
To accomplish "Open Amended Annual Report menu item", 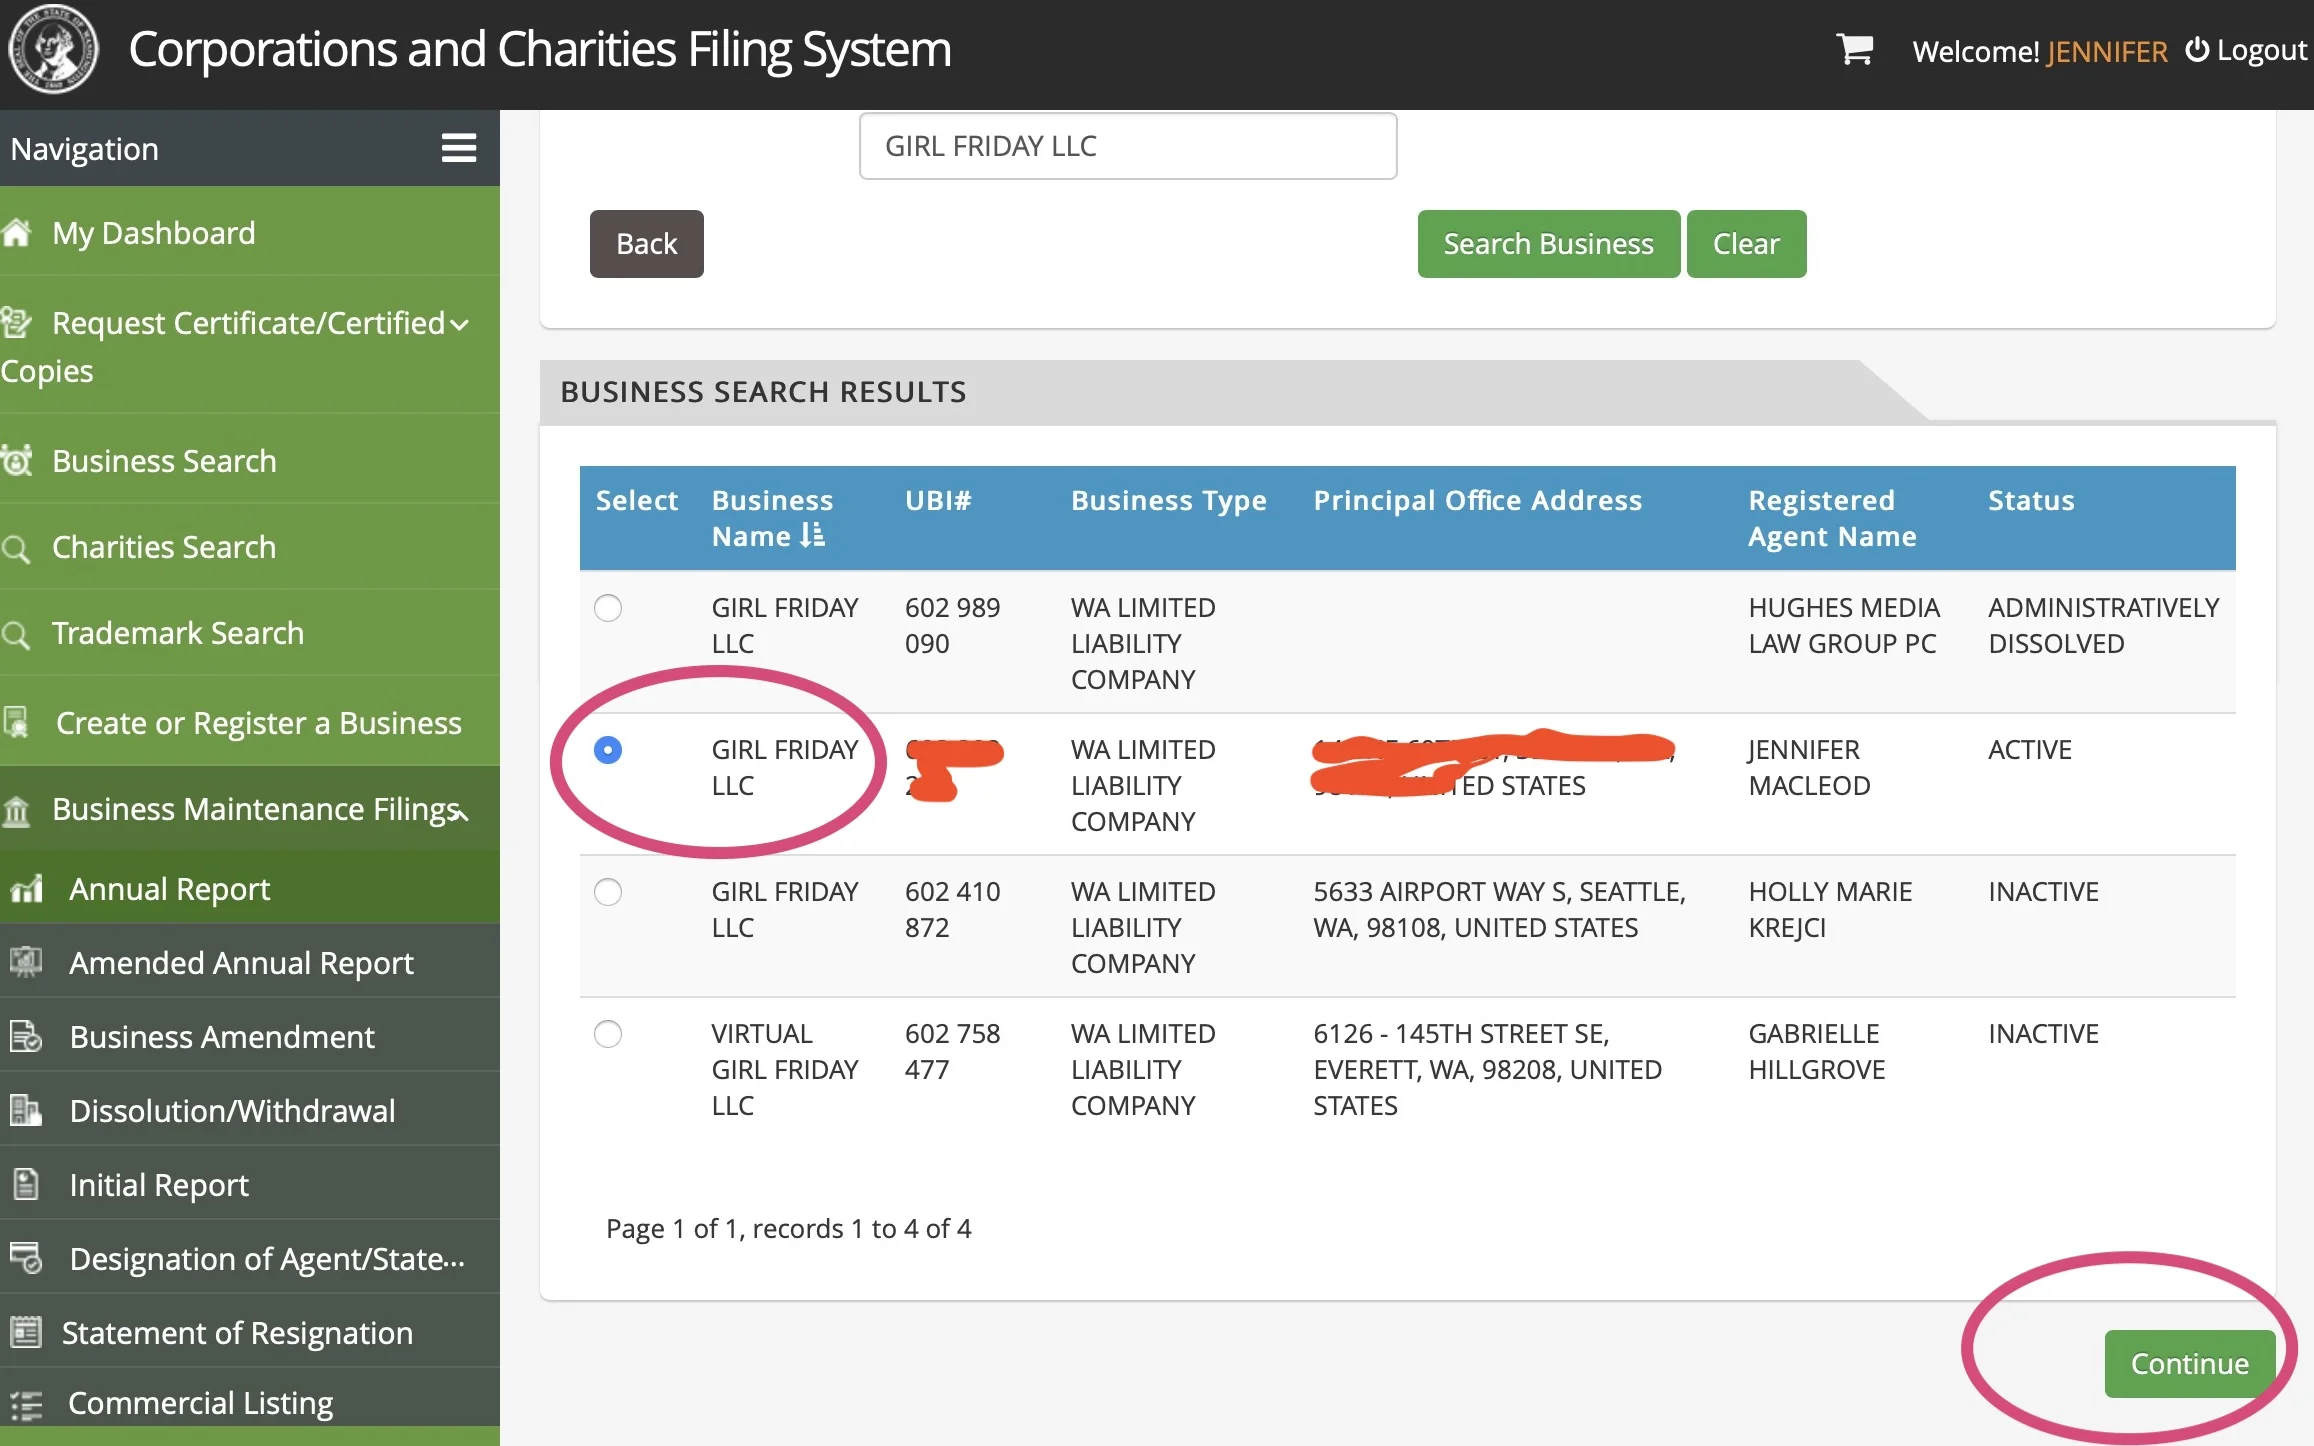I will pos(241,962).
